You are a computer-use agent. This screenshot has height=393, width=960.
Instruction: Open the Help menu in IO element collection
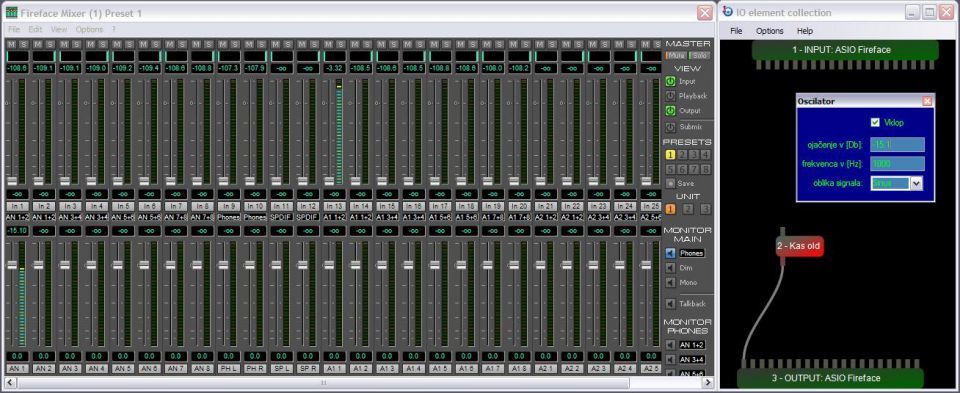804,31
